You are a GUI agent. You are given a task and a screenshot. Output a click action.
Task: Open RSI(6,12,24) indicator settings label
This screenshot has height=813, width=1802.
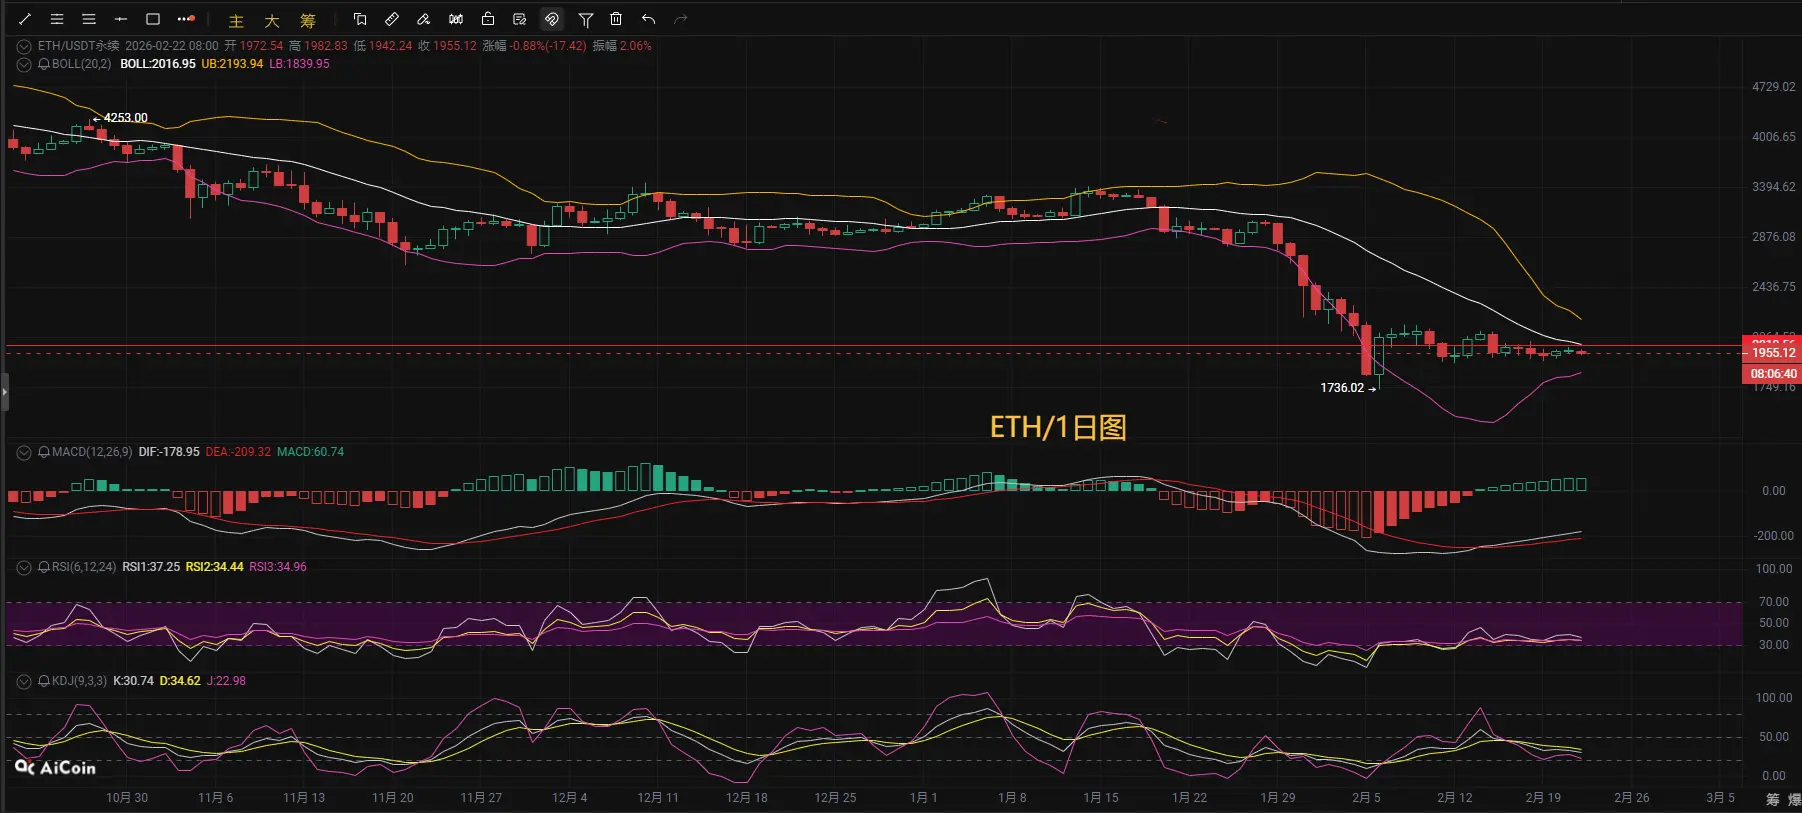point(84,567)
